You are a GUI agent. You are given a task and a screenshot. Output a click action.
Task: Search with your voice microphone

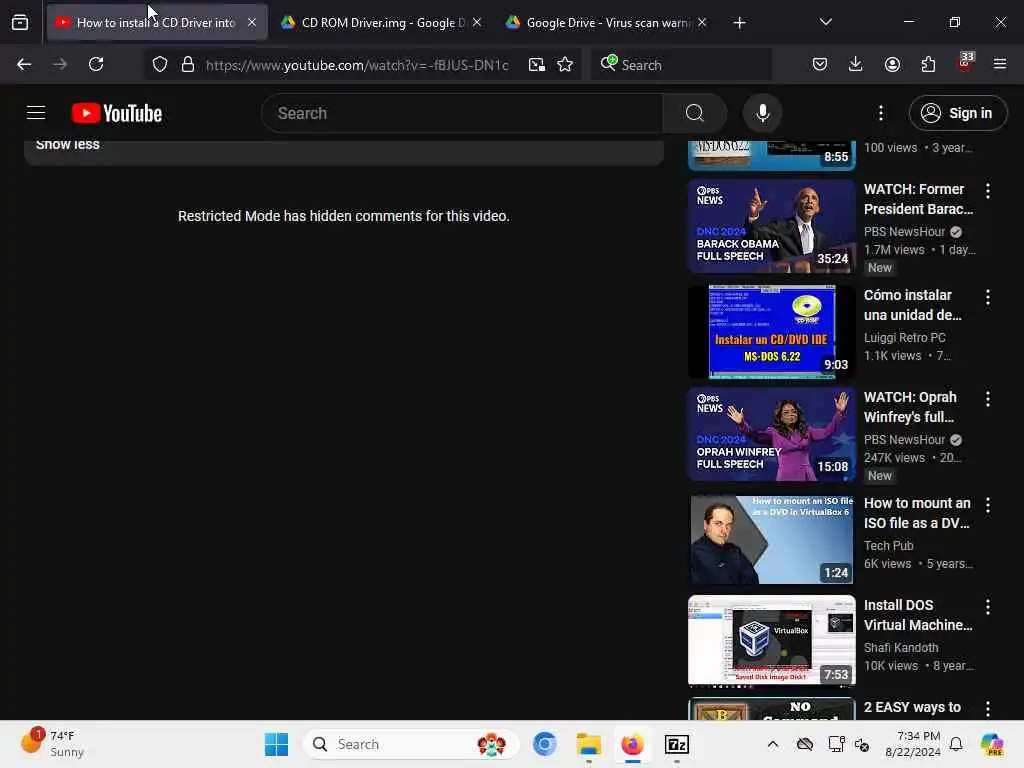762,113
